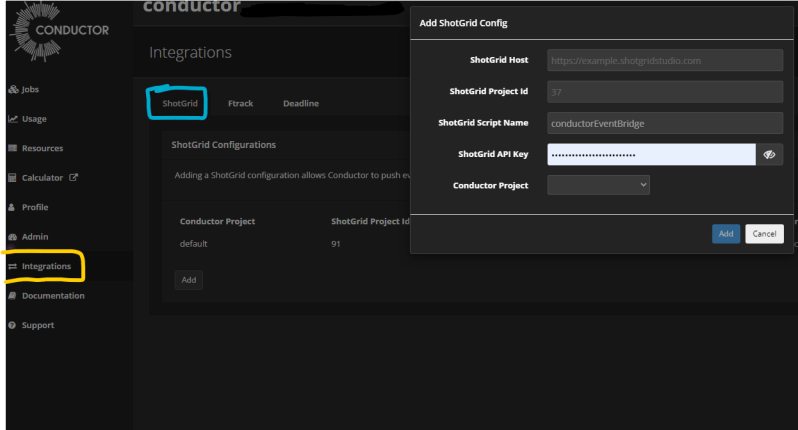
Task: Click the Integrations arrows icon
Action: pyautogui.click(x=13, y=266)
